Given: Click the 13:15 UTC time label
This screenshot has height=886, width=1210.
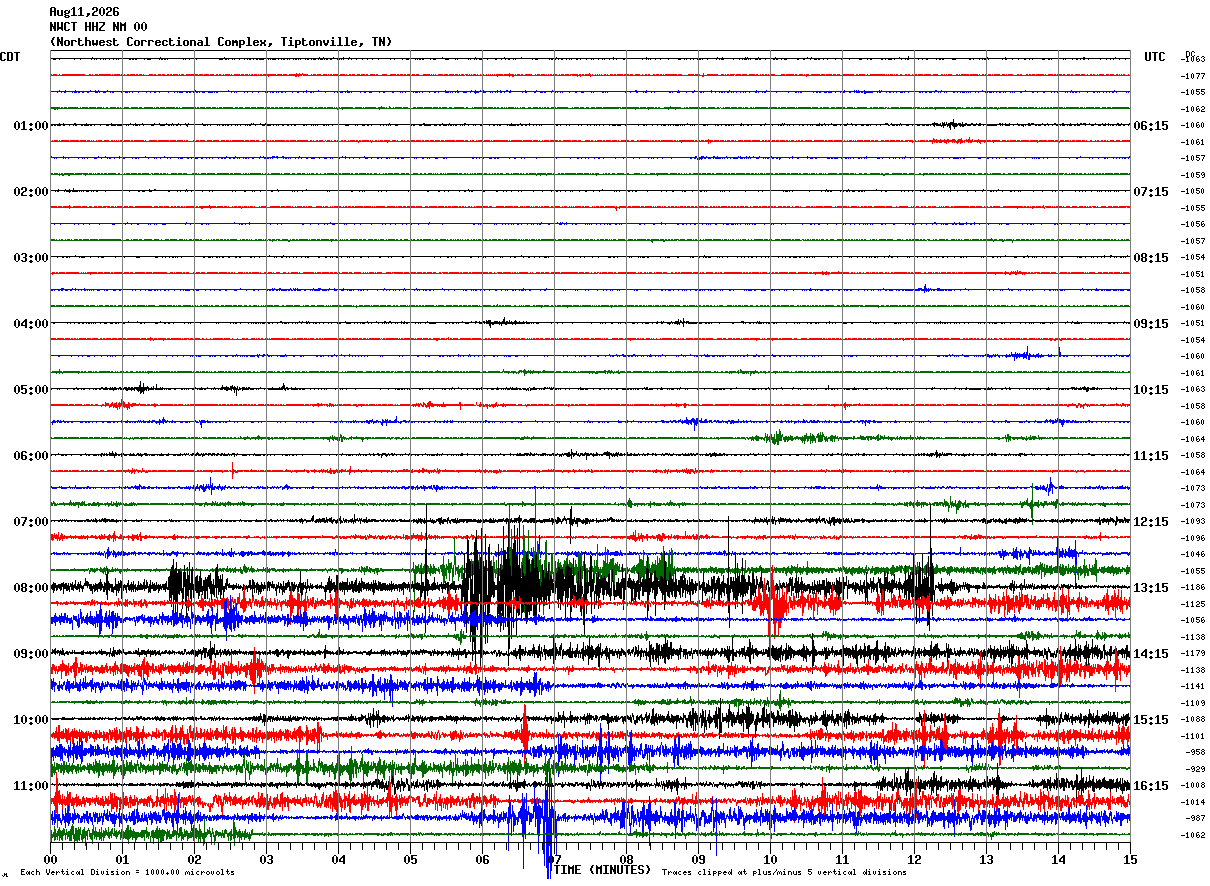Looking at the screenshot, I should 1151,588.
